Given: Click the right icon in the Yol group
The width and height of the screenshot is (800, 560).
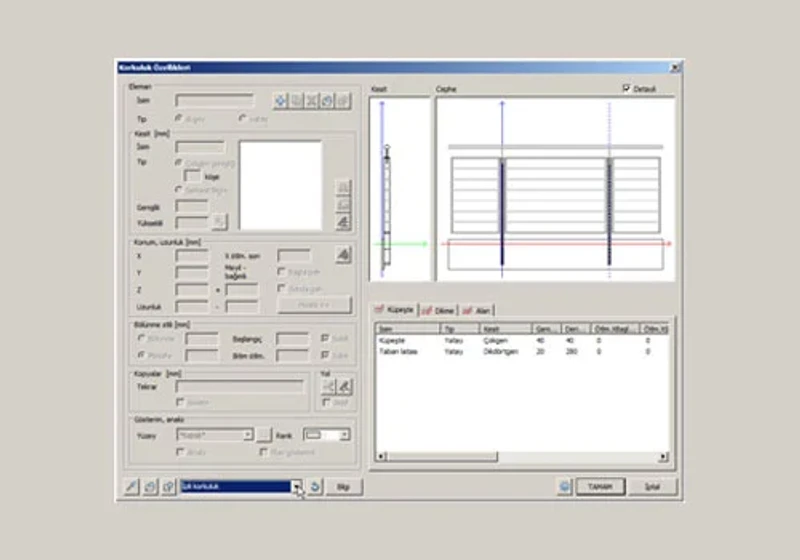Looking at the screenshot, I should 345,387.
